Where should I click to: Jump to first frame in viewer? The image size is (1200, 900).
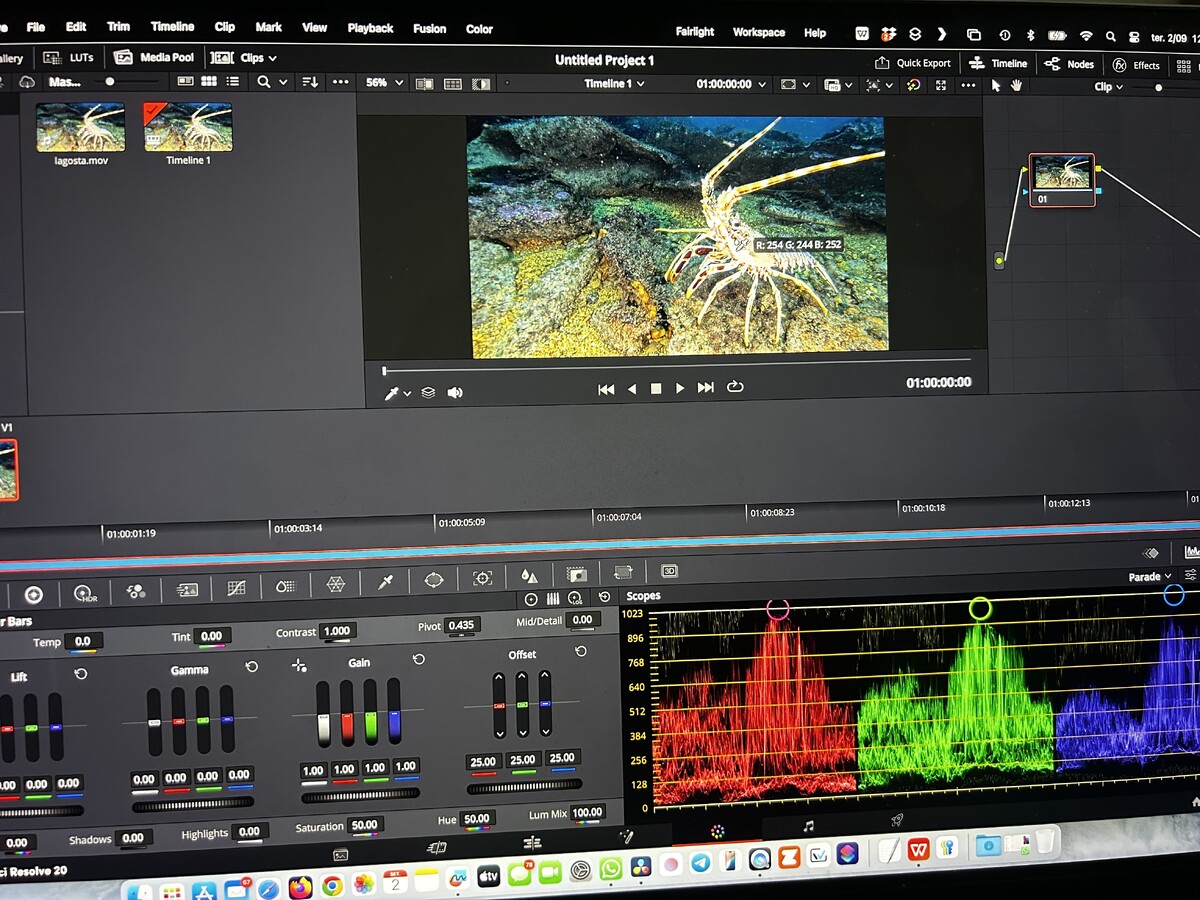coord(606,390)
